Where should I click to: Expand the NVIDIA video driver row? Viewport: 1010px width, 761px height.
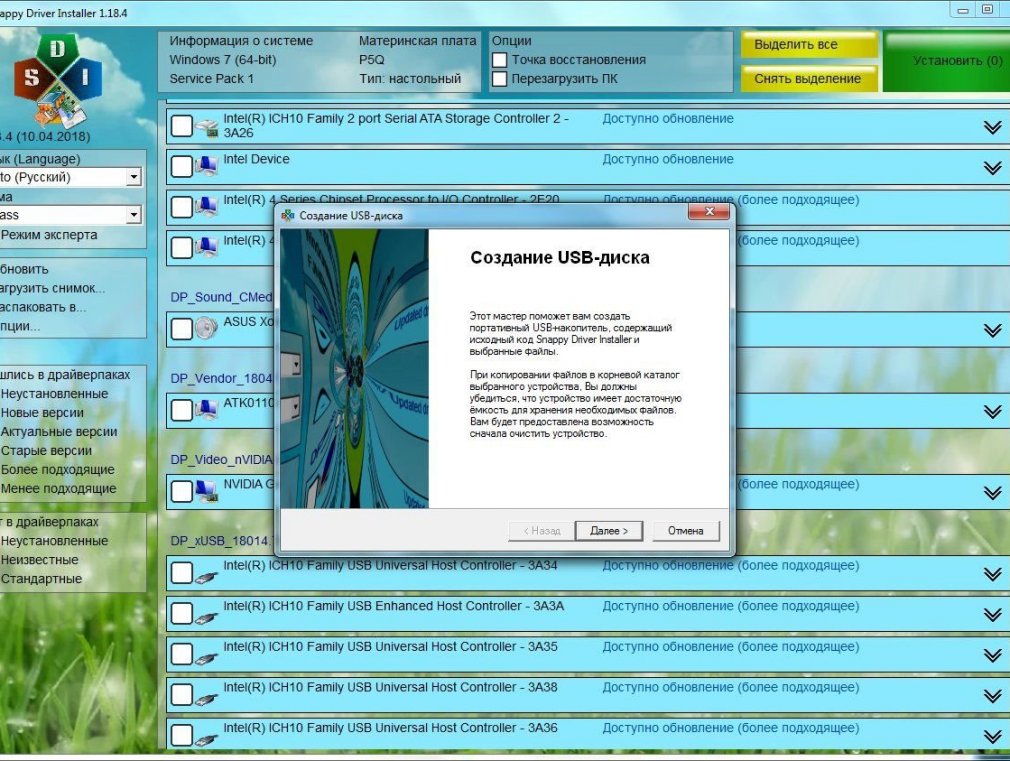coord(993,492)
